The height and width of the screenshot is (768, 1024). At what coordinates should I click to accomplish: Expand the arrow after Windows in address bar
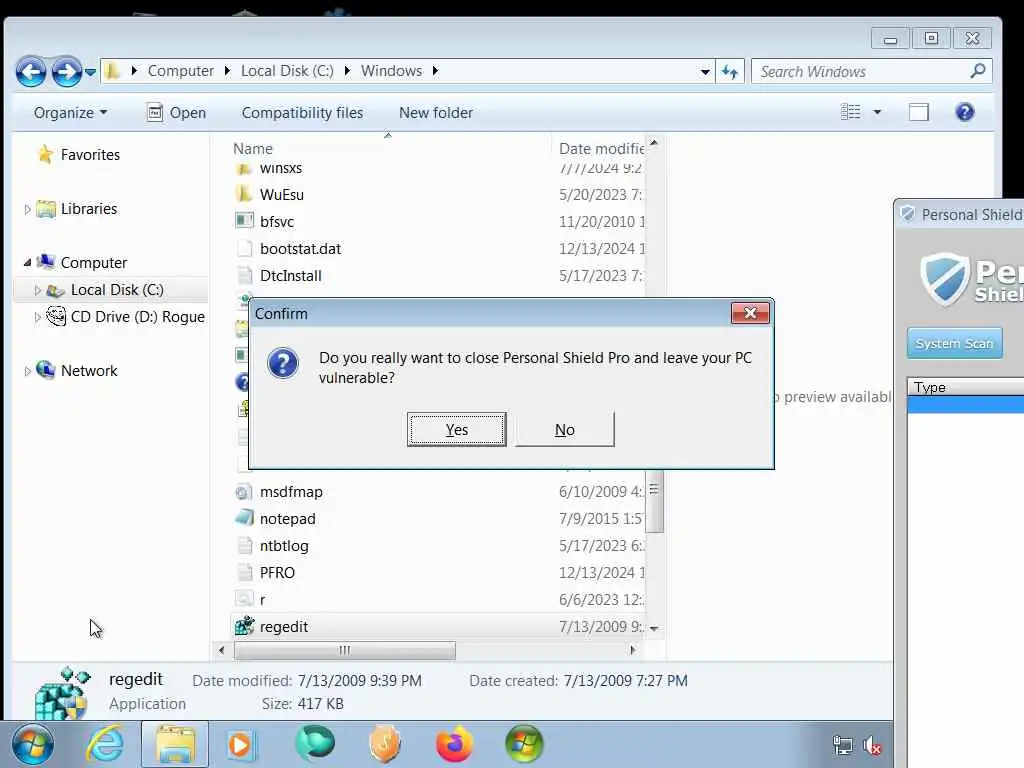pos(435,71)
